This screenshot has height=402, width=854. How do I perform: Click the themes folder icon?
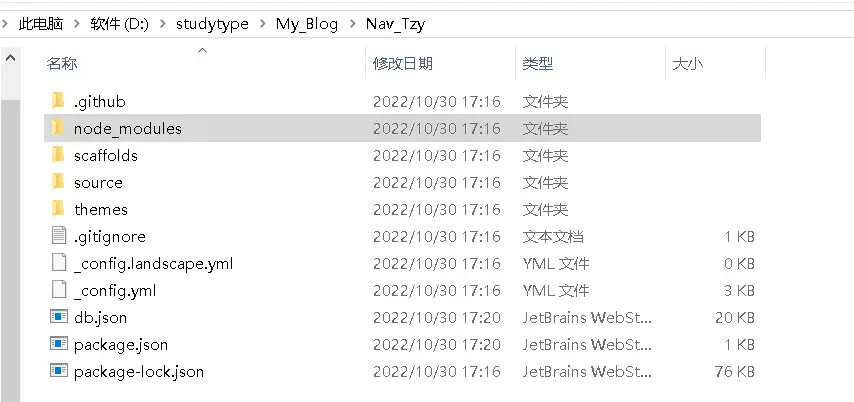tap(57, 209)
